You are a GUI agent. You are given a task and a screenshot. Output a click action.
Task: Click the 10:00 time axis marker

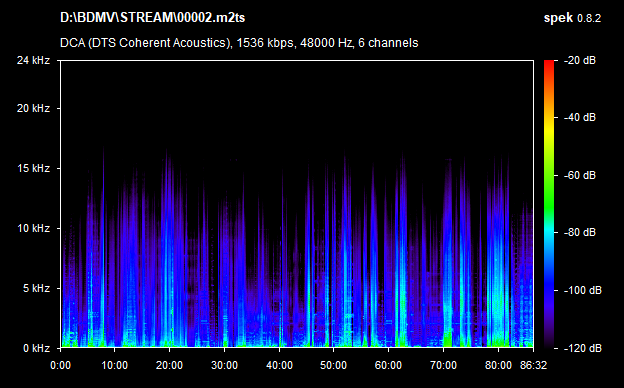point(115,365)
